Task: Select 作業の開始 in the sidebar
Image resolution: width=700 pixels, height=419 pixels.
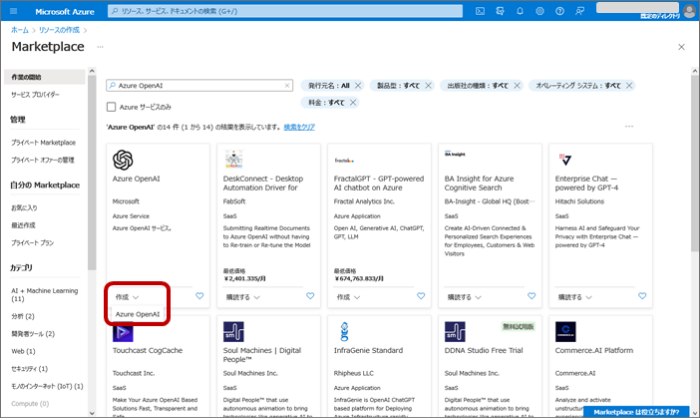Action: coord(44,77)
